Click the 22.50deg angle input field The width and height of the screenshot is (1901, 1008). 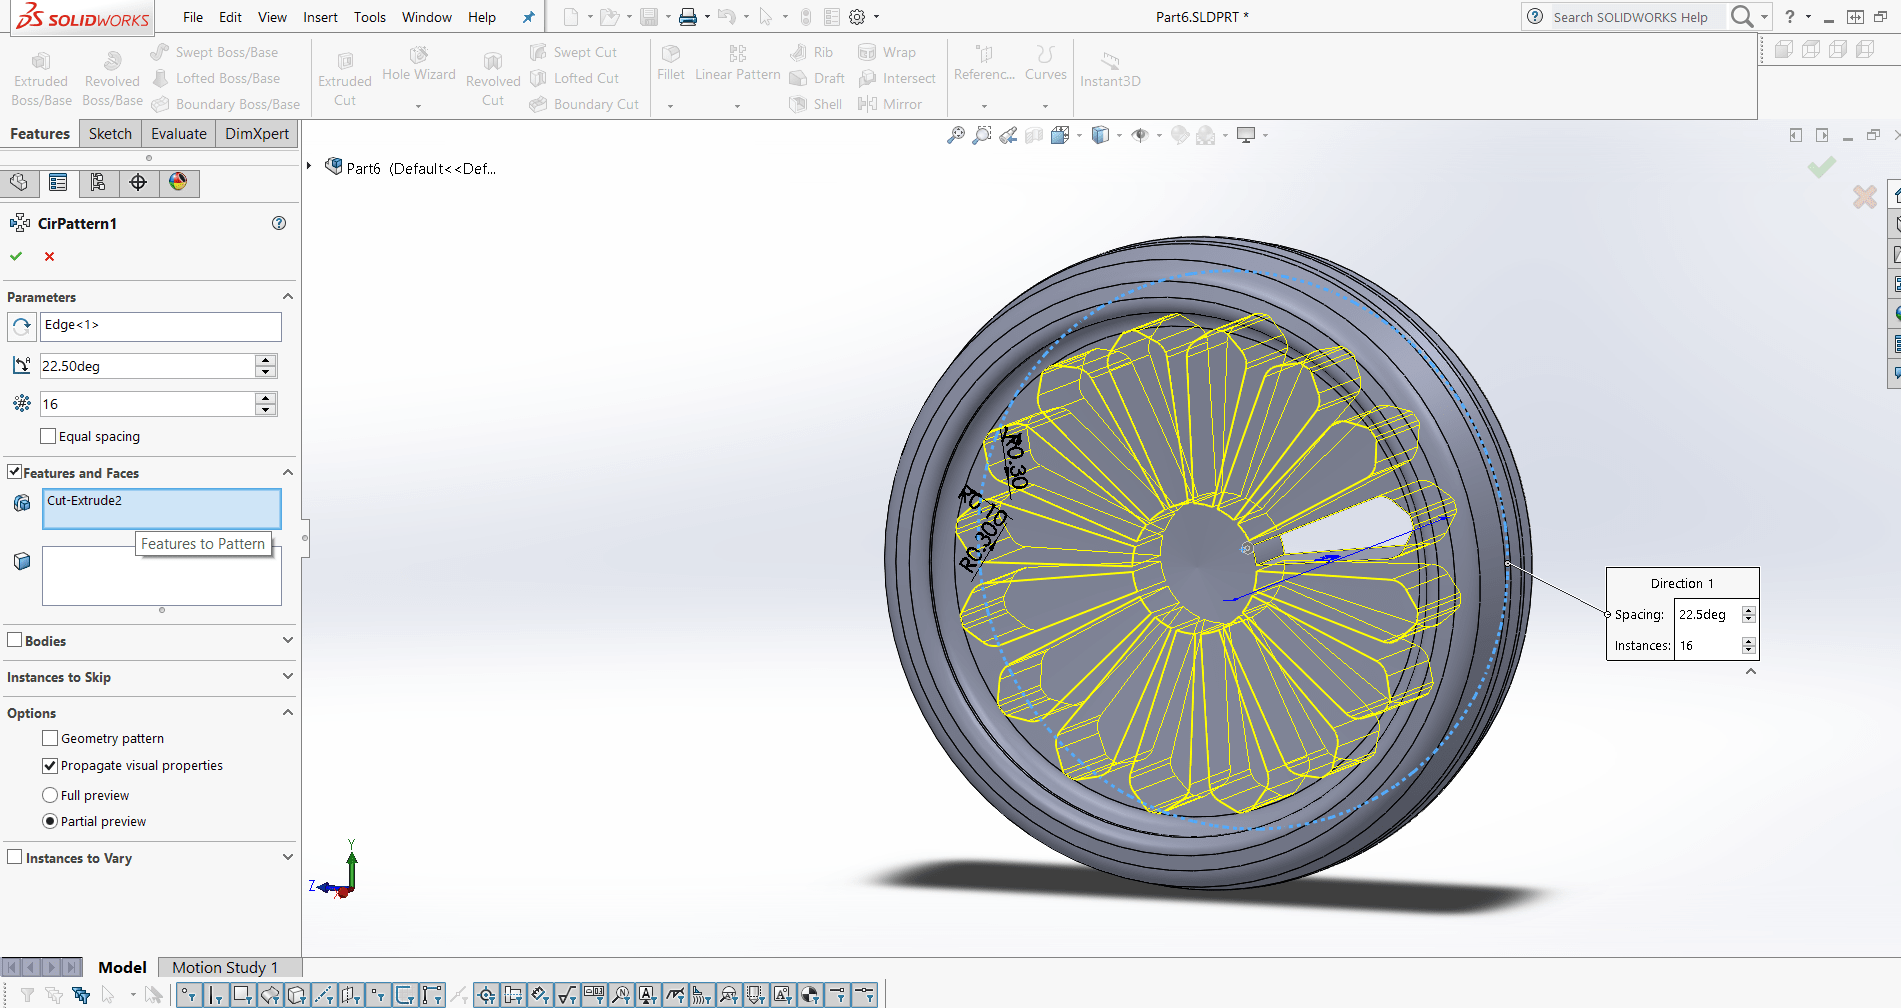146,366
